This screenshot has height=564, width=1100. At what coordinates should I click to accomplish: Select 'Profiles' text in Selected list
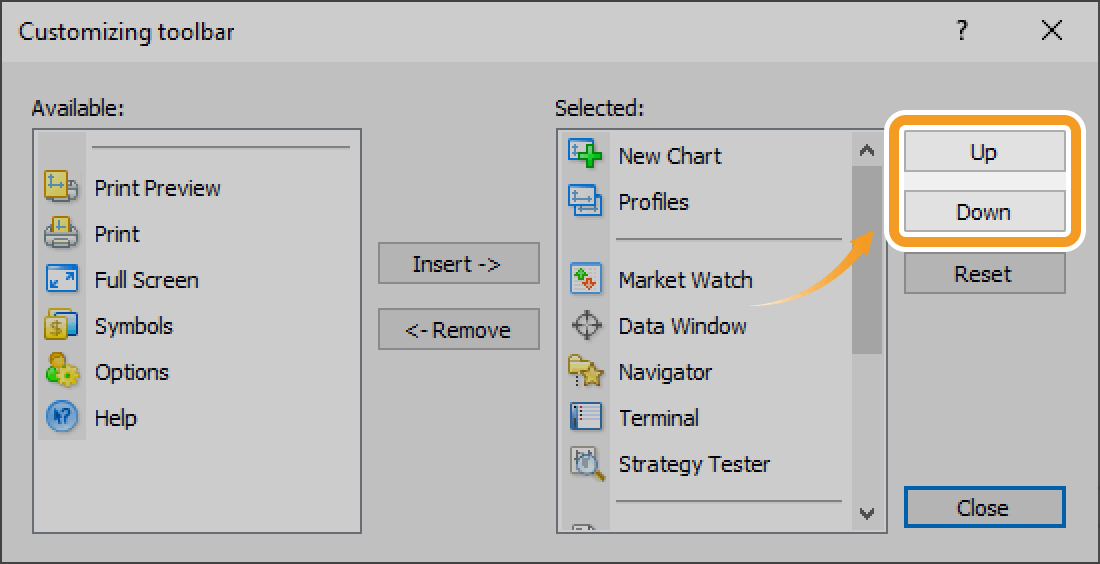coord(654,202)
